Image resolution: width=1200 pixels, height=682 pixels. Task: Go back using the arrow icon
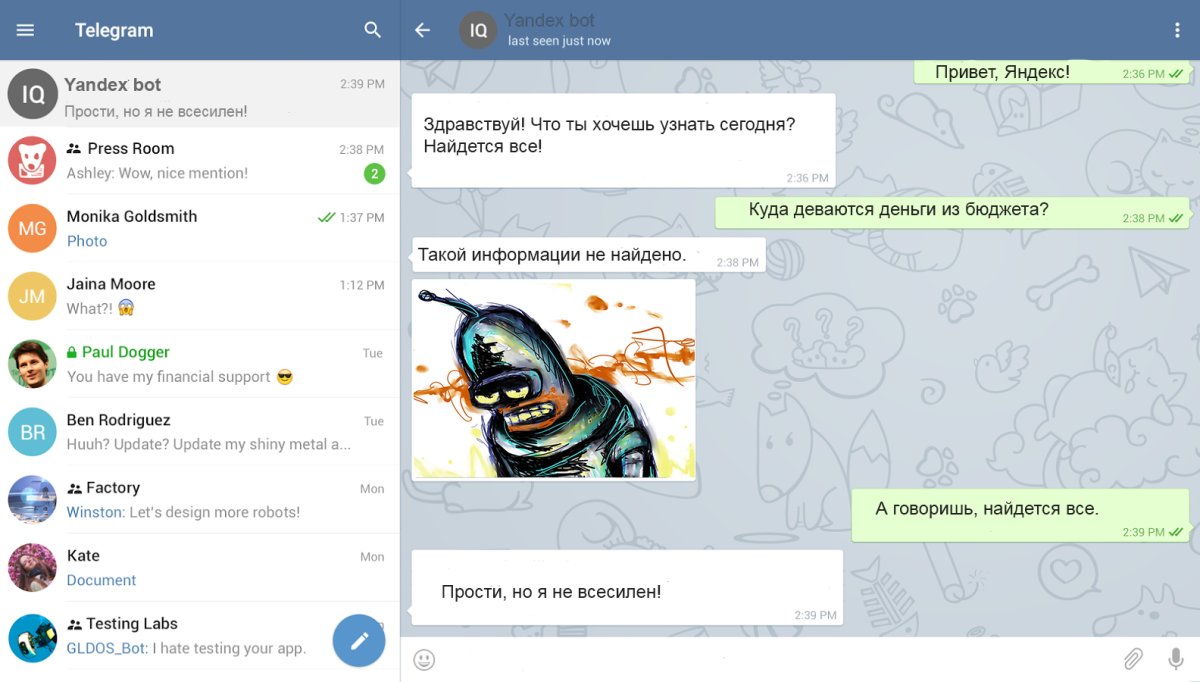422,30
